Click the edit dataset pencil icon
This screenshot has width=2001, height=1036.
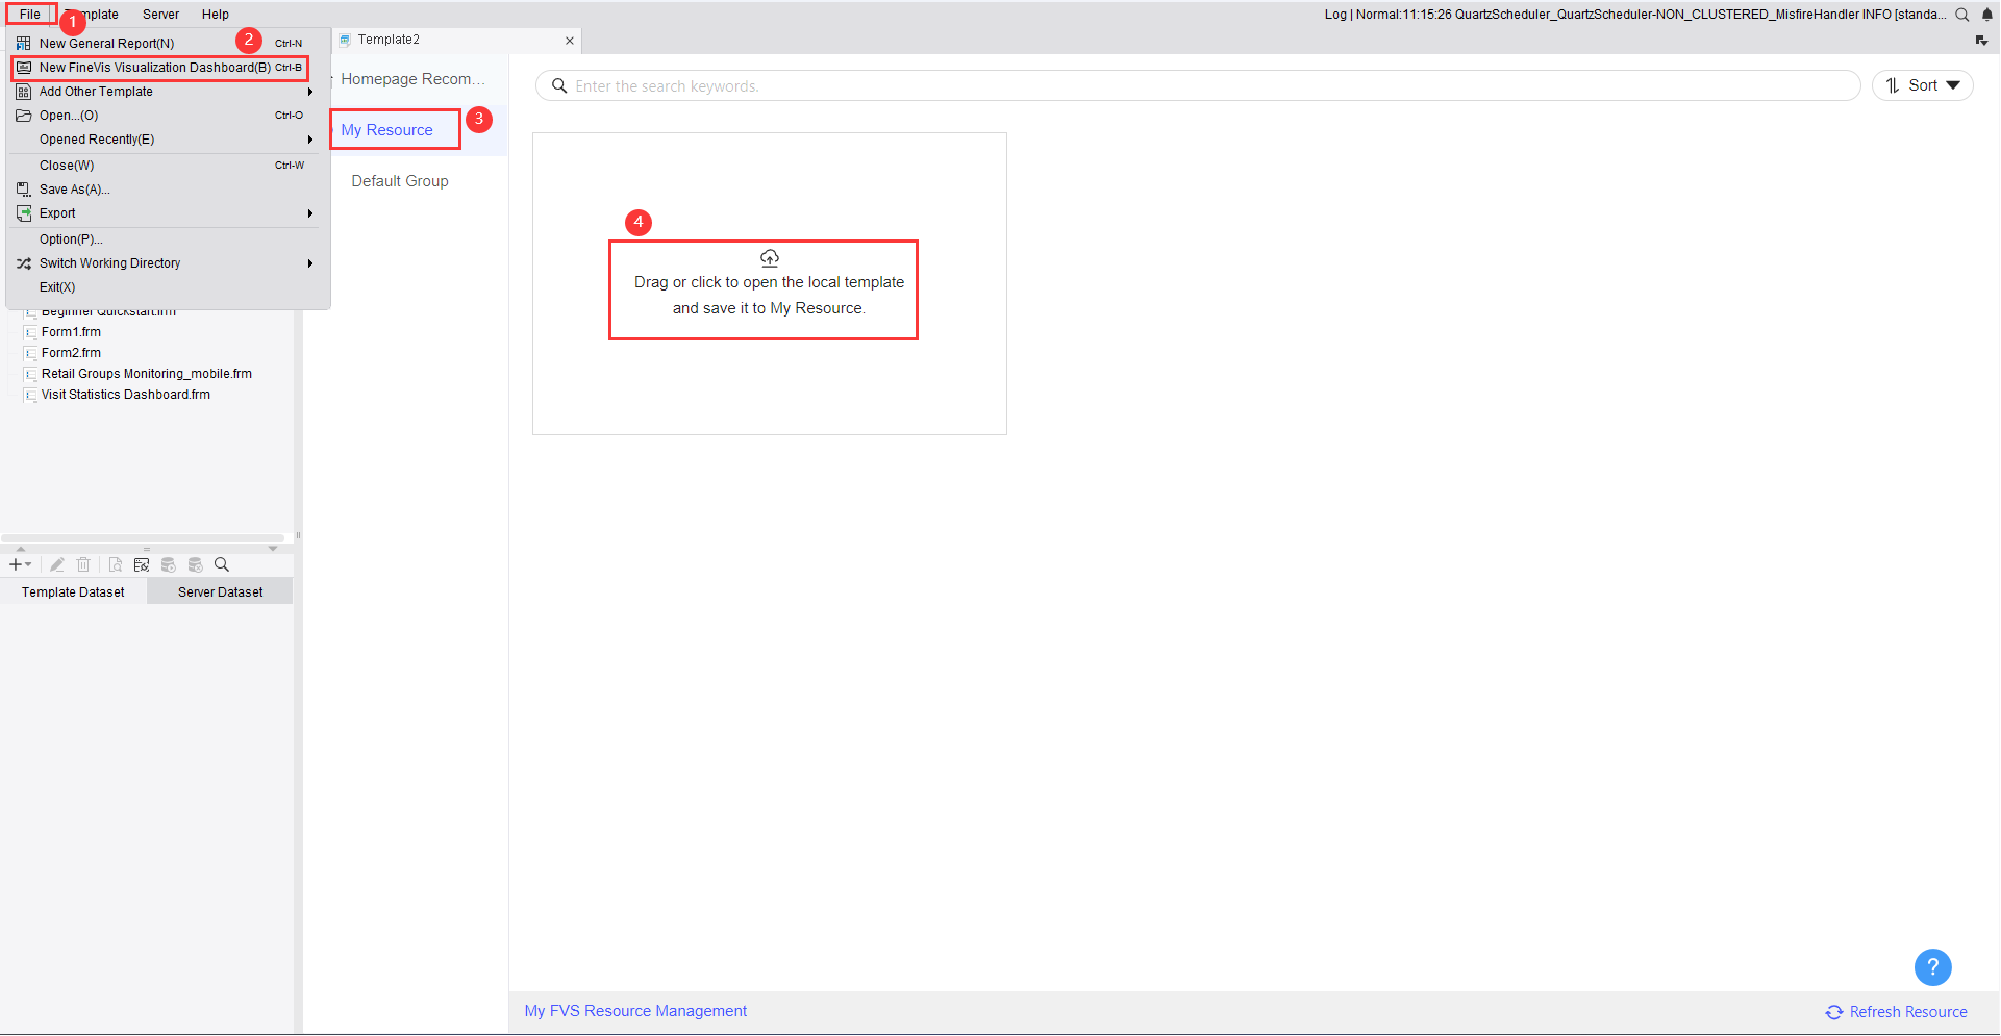click(57, 565)
